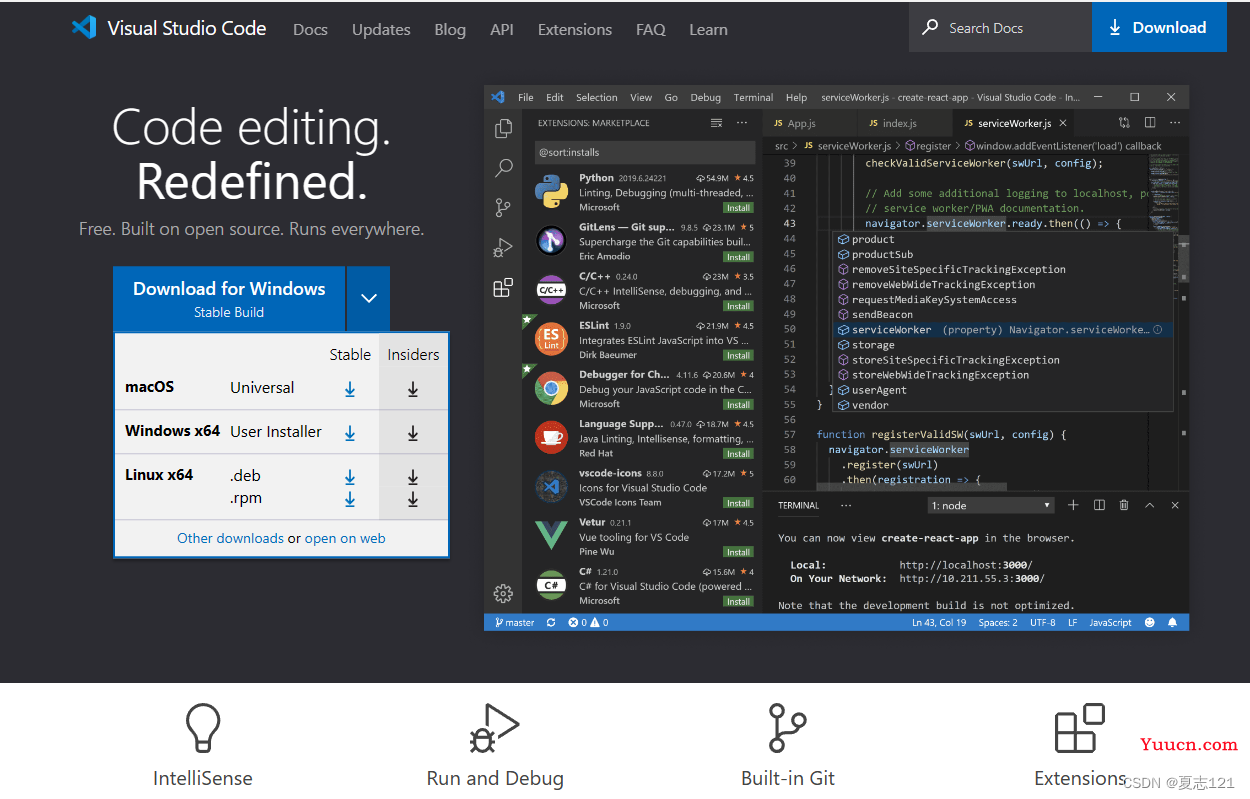Image resolution: width=1250 pixels, height=799 pixels.
Task: Open the File menu in editor
Action: coord(526,98)
